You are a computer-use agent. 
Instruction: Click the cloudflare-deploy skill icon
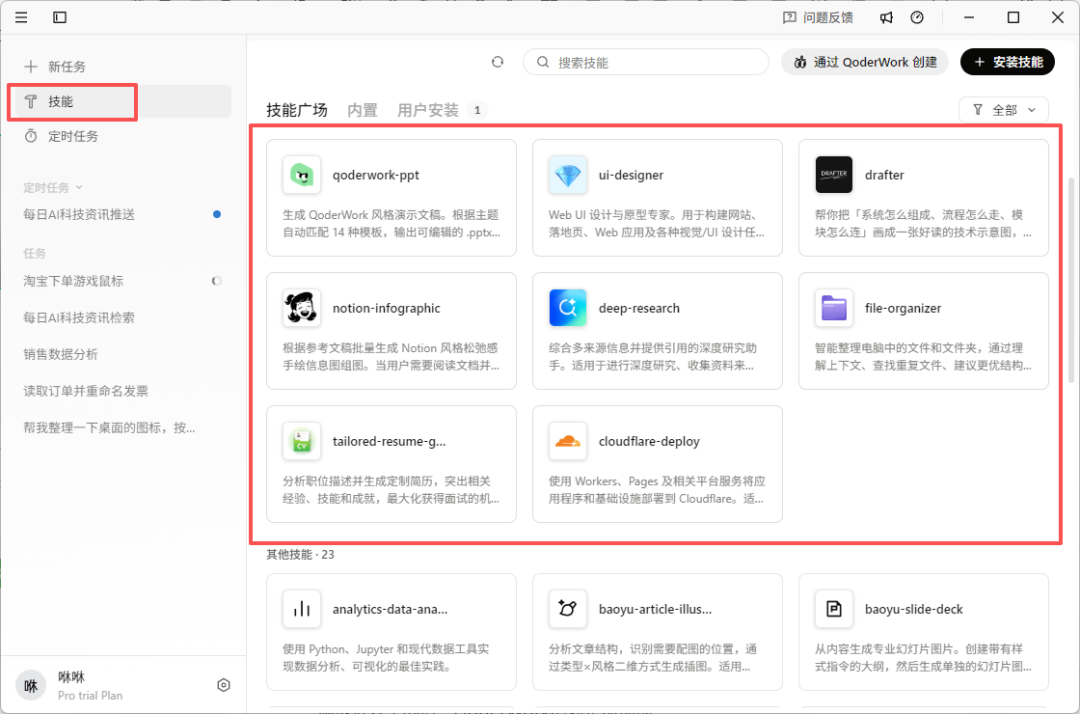(x=567, y=440)
